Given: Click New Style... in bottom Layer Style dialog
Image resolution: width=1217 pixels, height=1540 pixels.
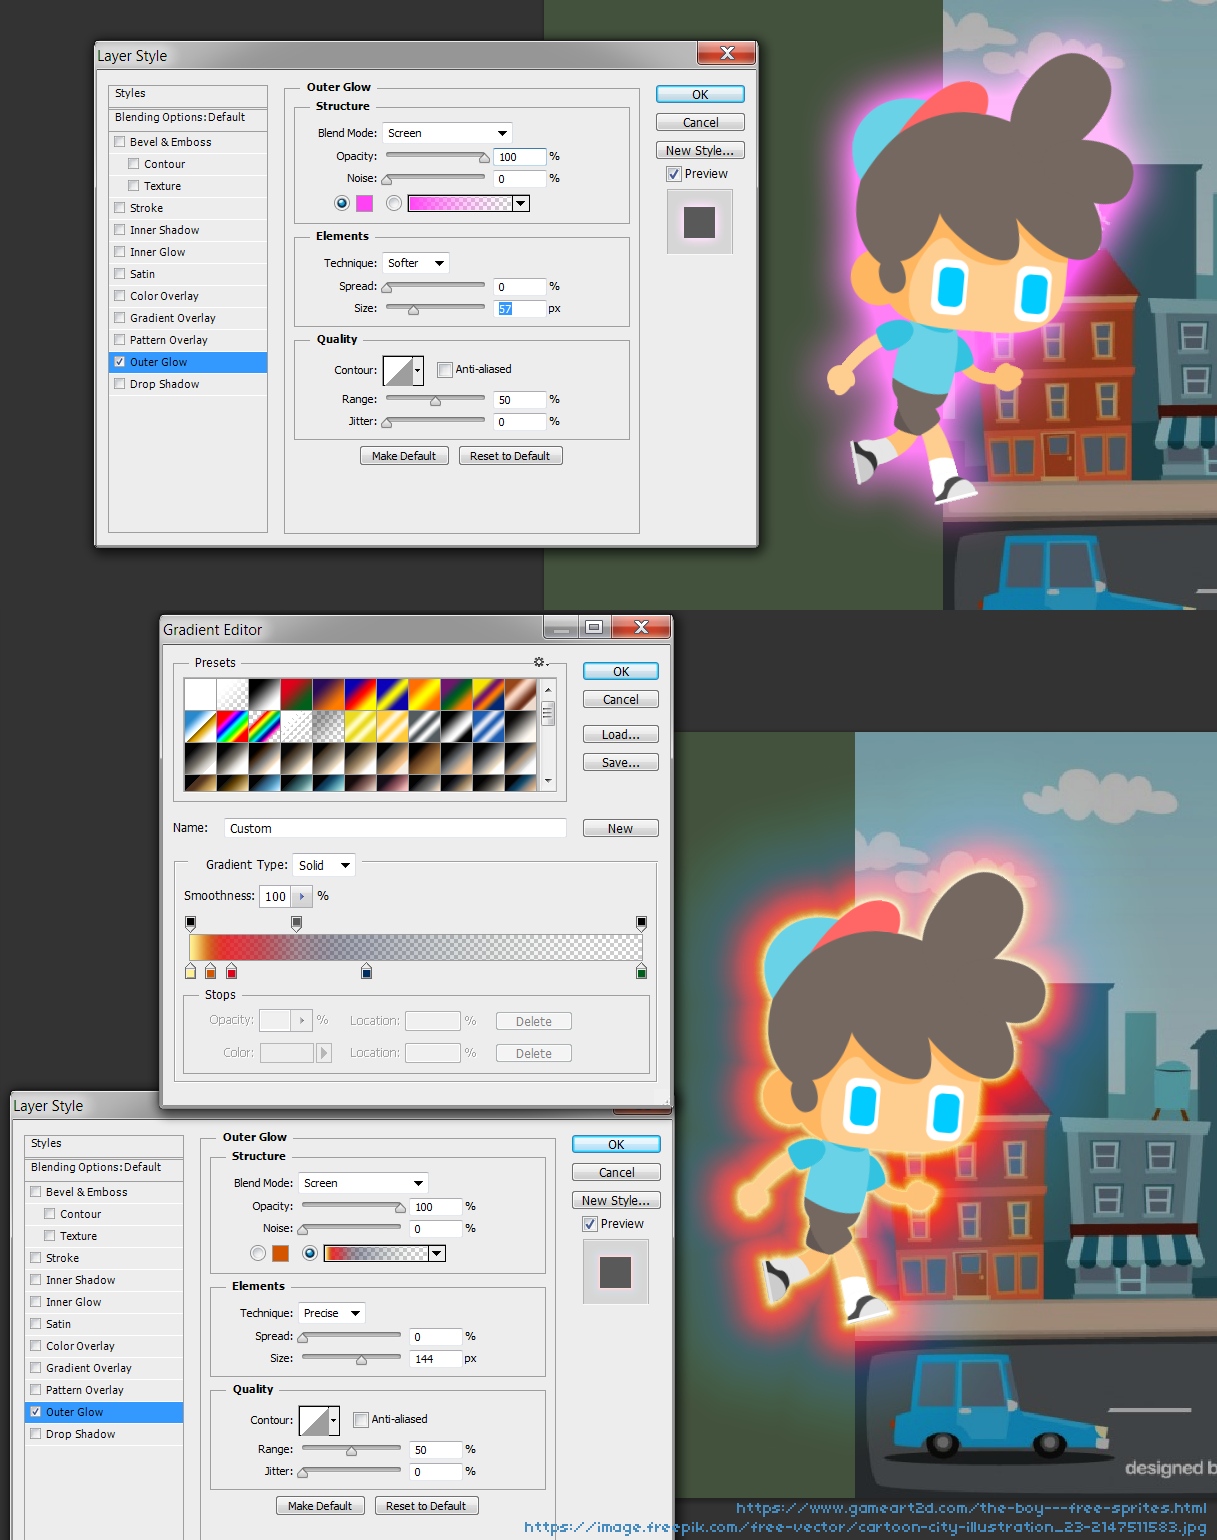Looking at the screenshot, I should point(616,1200).
